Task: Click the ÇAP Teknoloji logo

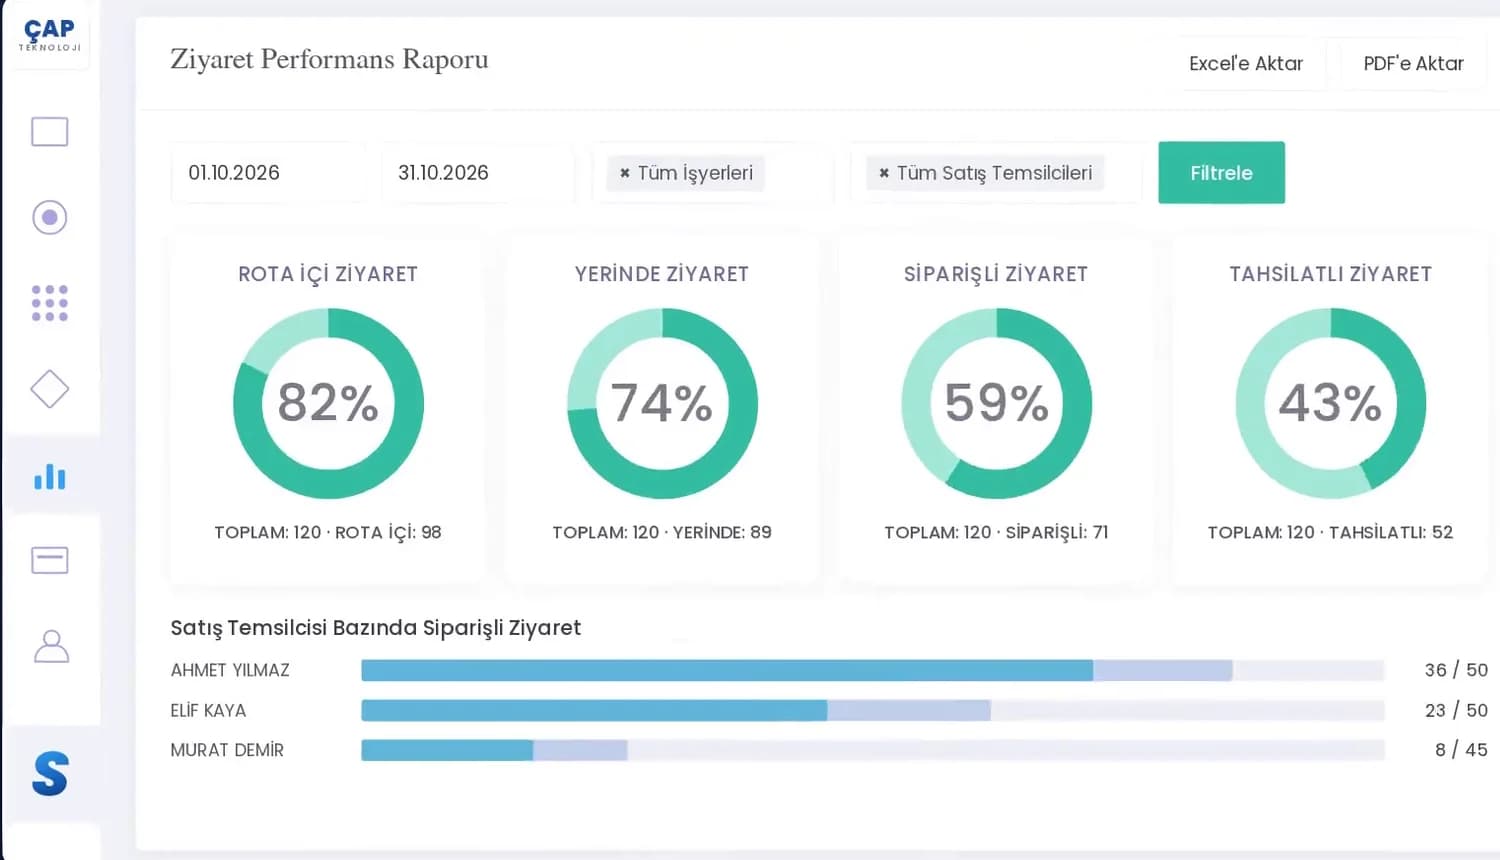Action: (49, 35)
